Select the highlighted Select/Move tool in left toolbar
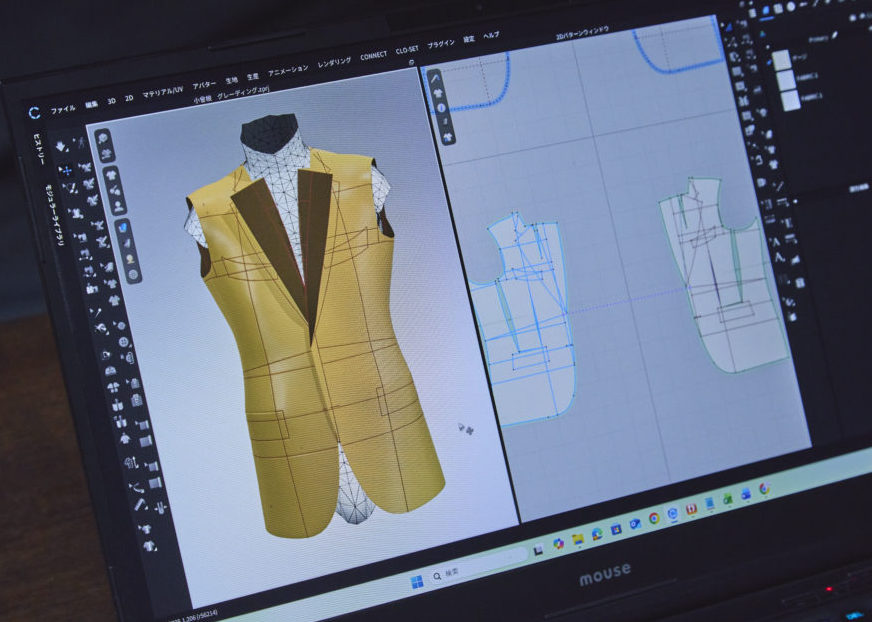The image size is (872, 622). 66,171
